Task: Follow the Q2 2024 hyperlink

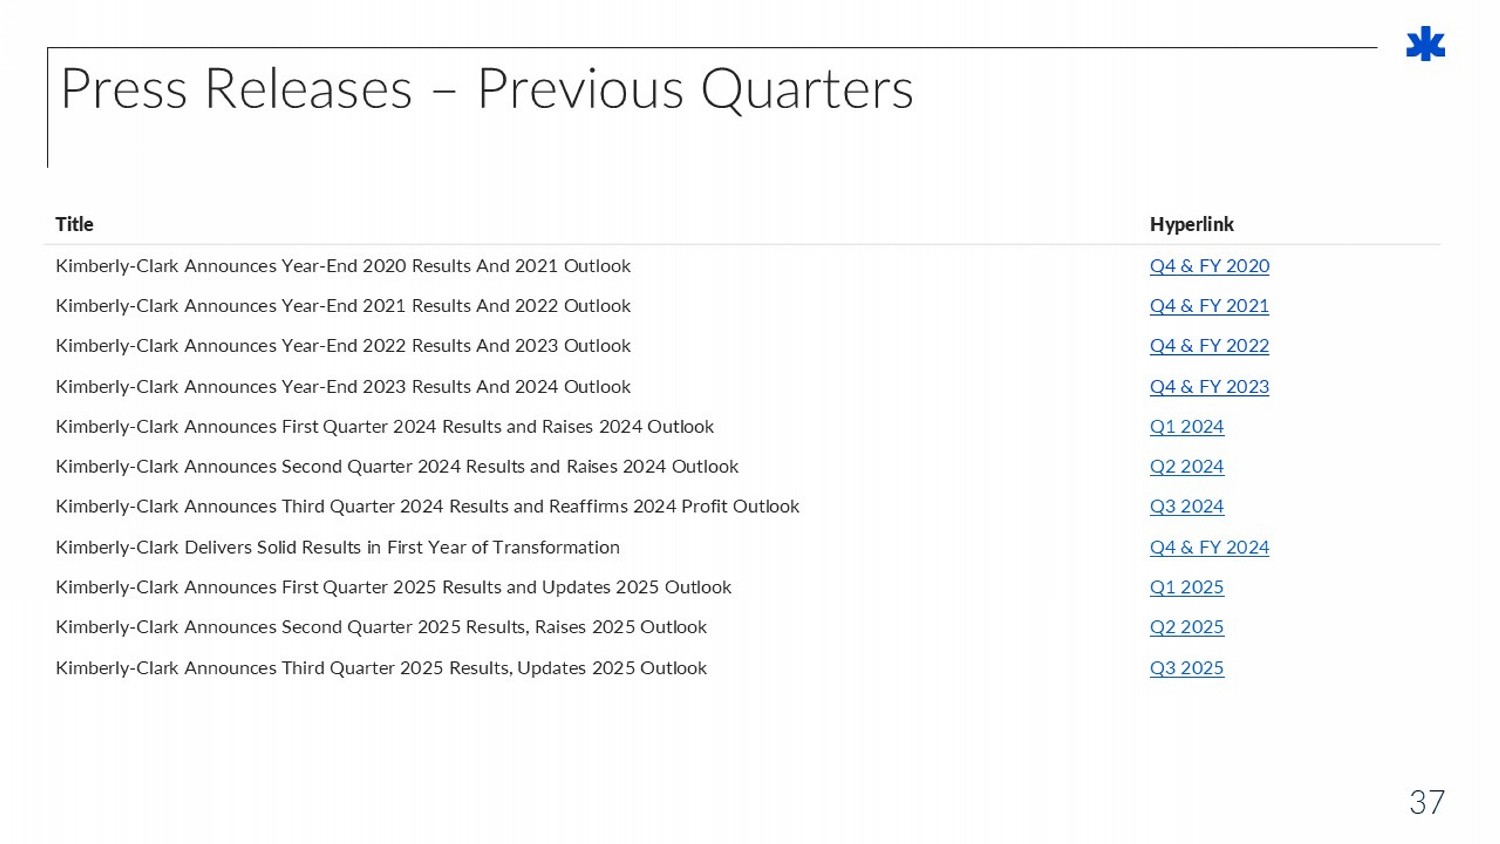Action: tap(1186, 467)
